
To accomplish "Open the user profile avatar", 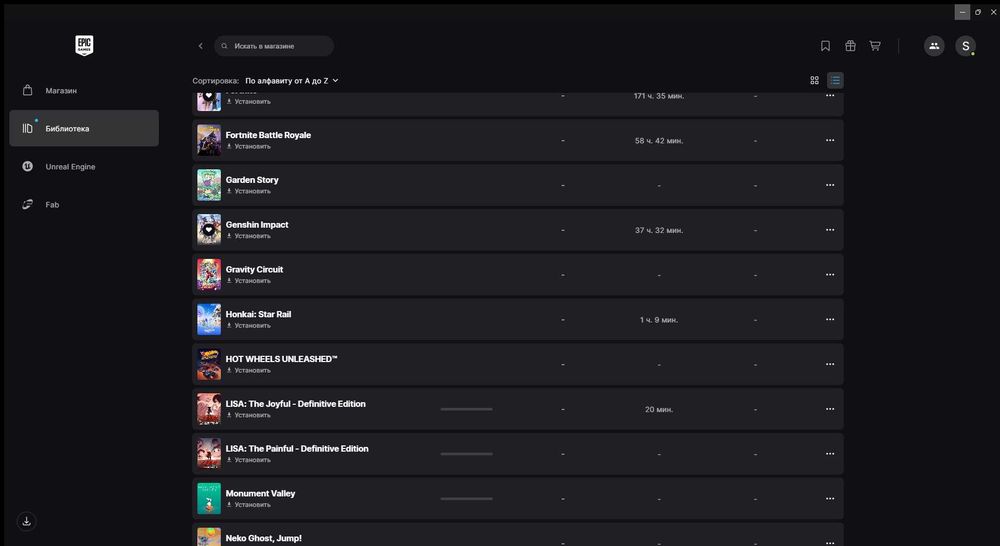I will pyautogui.click(x=965, y=46).
